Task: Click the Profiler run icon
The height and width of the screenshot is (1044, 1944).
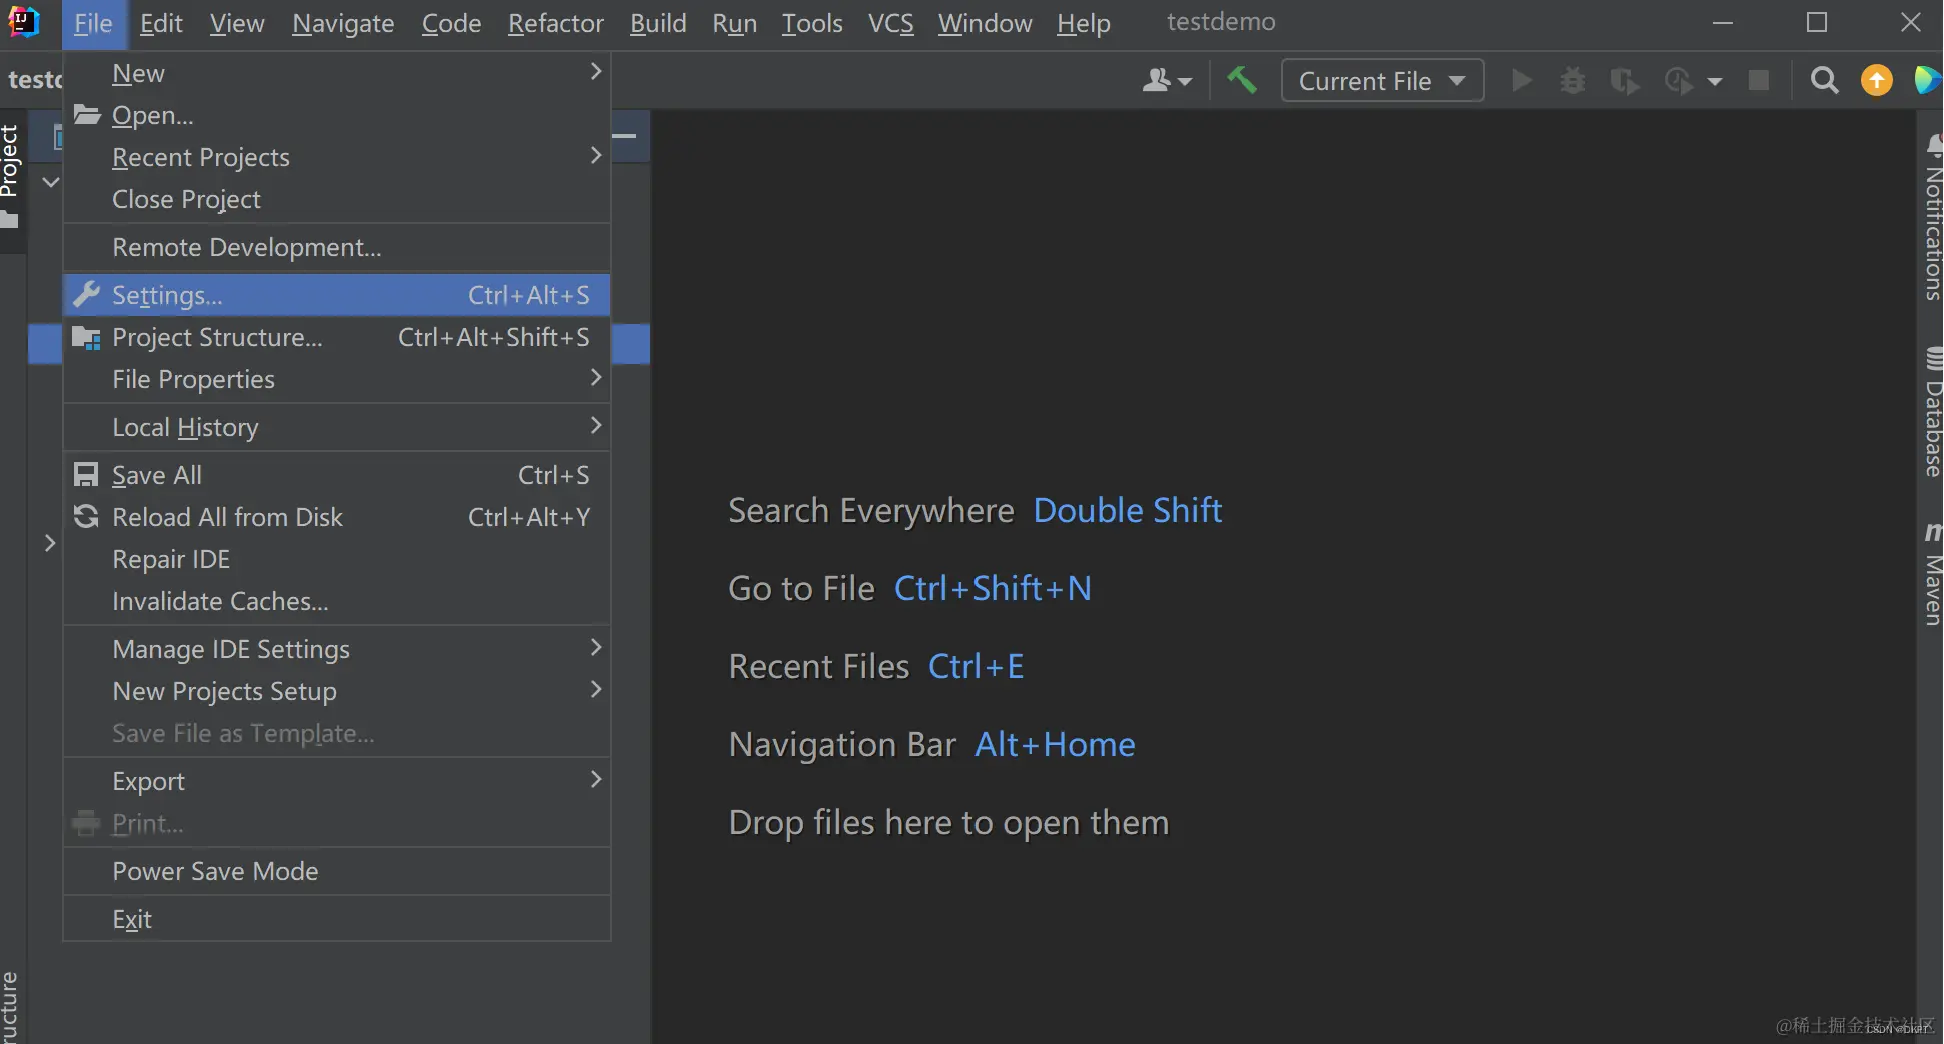Action: [x=1679, y=81]
